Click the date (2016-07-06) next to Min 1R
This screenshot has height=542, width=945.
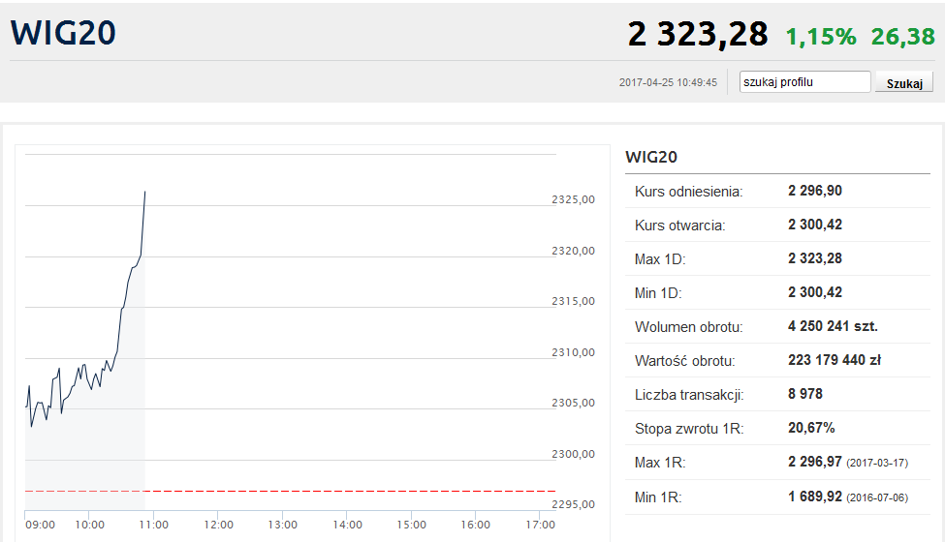(x=877, y=498)
